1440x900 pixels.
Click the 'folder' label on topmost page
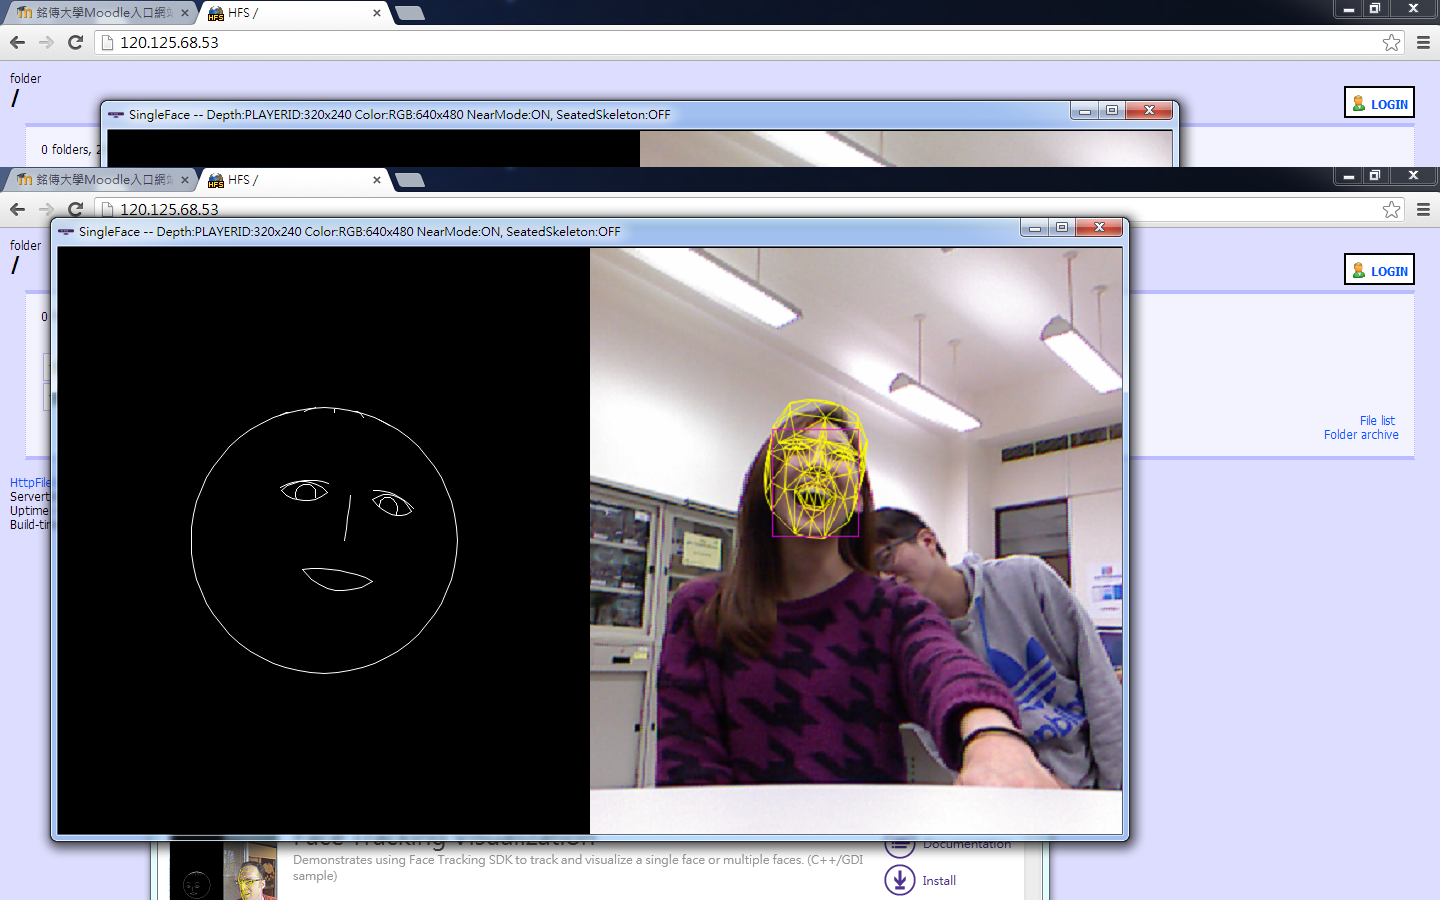click(25, 78)
